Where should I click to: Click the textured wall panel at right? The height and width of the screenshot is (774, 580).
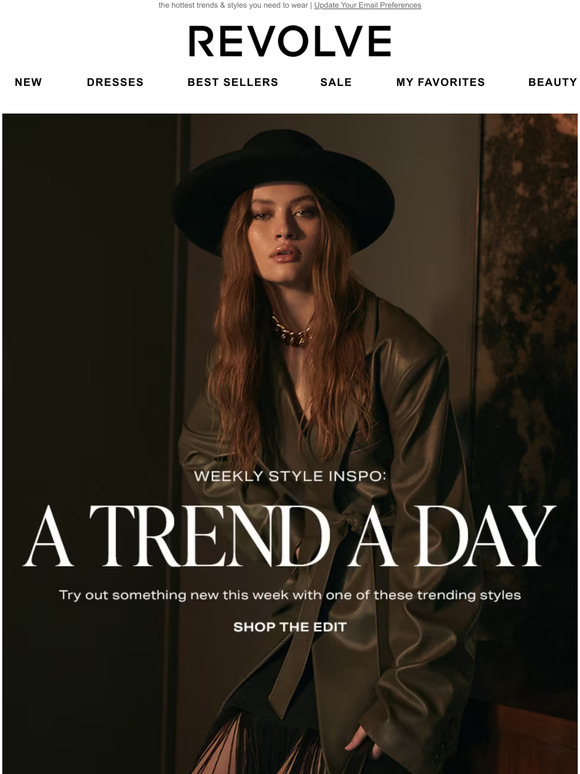528,346
